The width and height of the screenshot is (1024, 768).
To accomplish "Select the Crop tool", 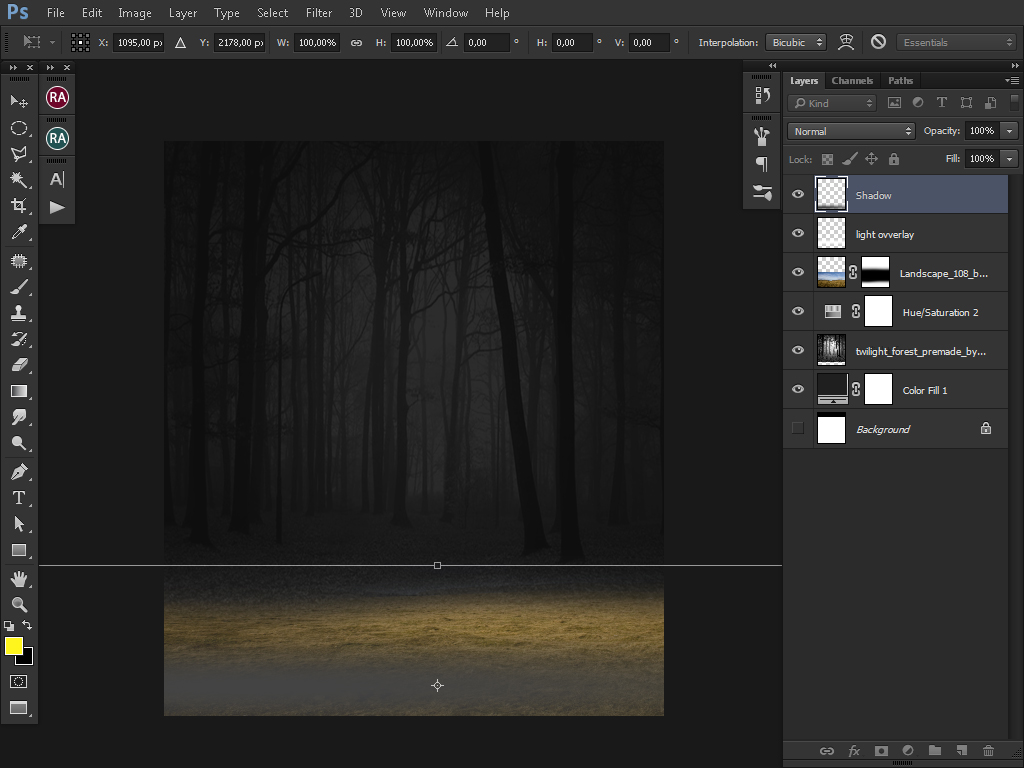I will (x=18, y=206).
